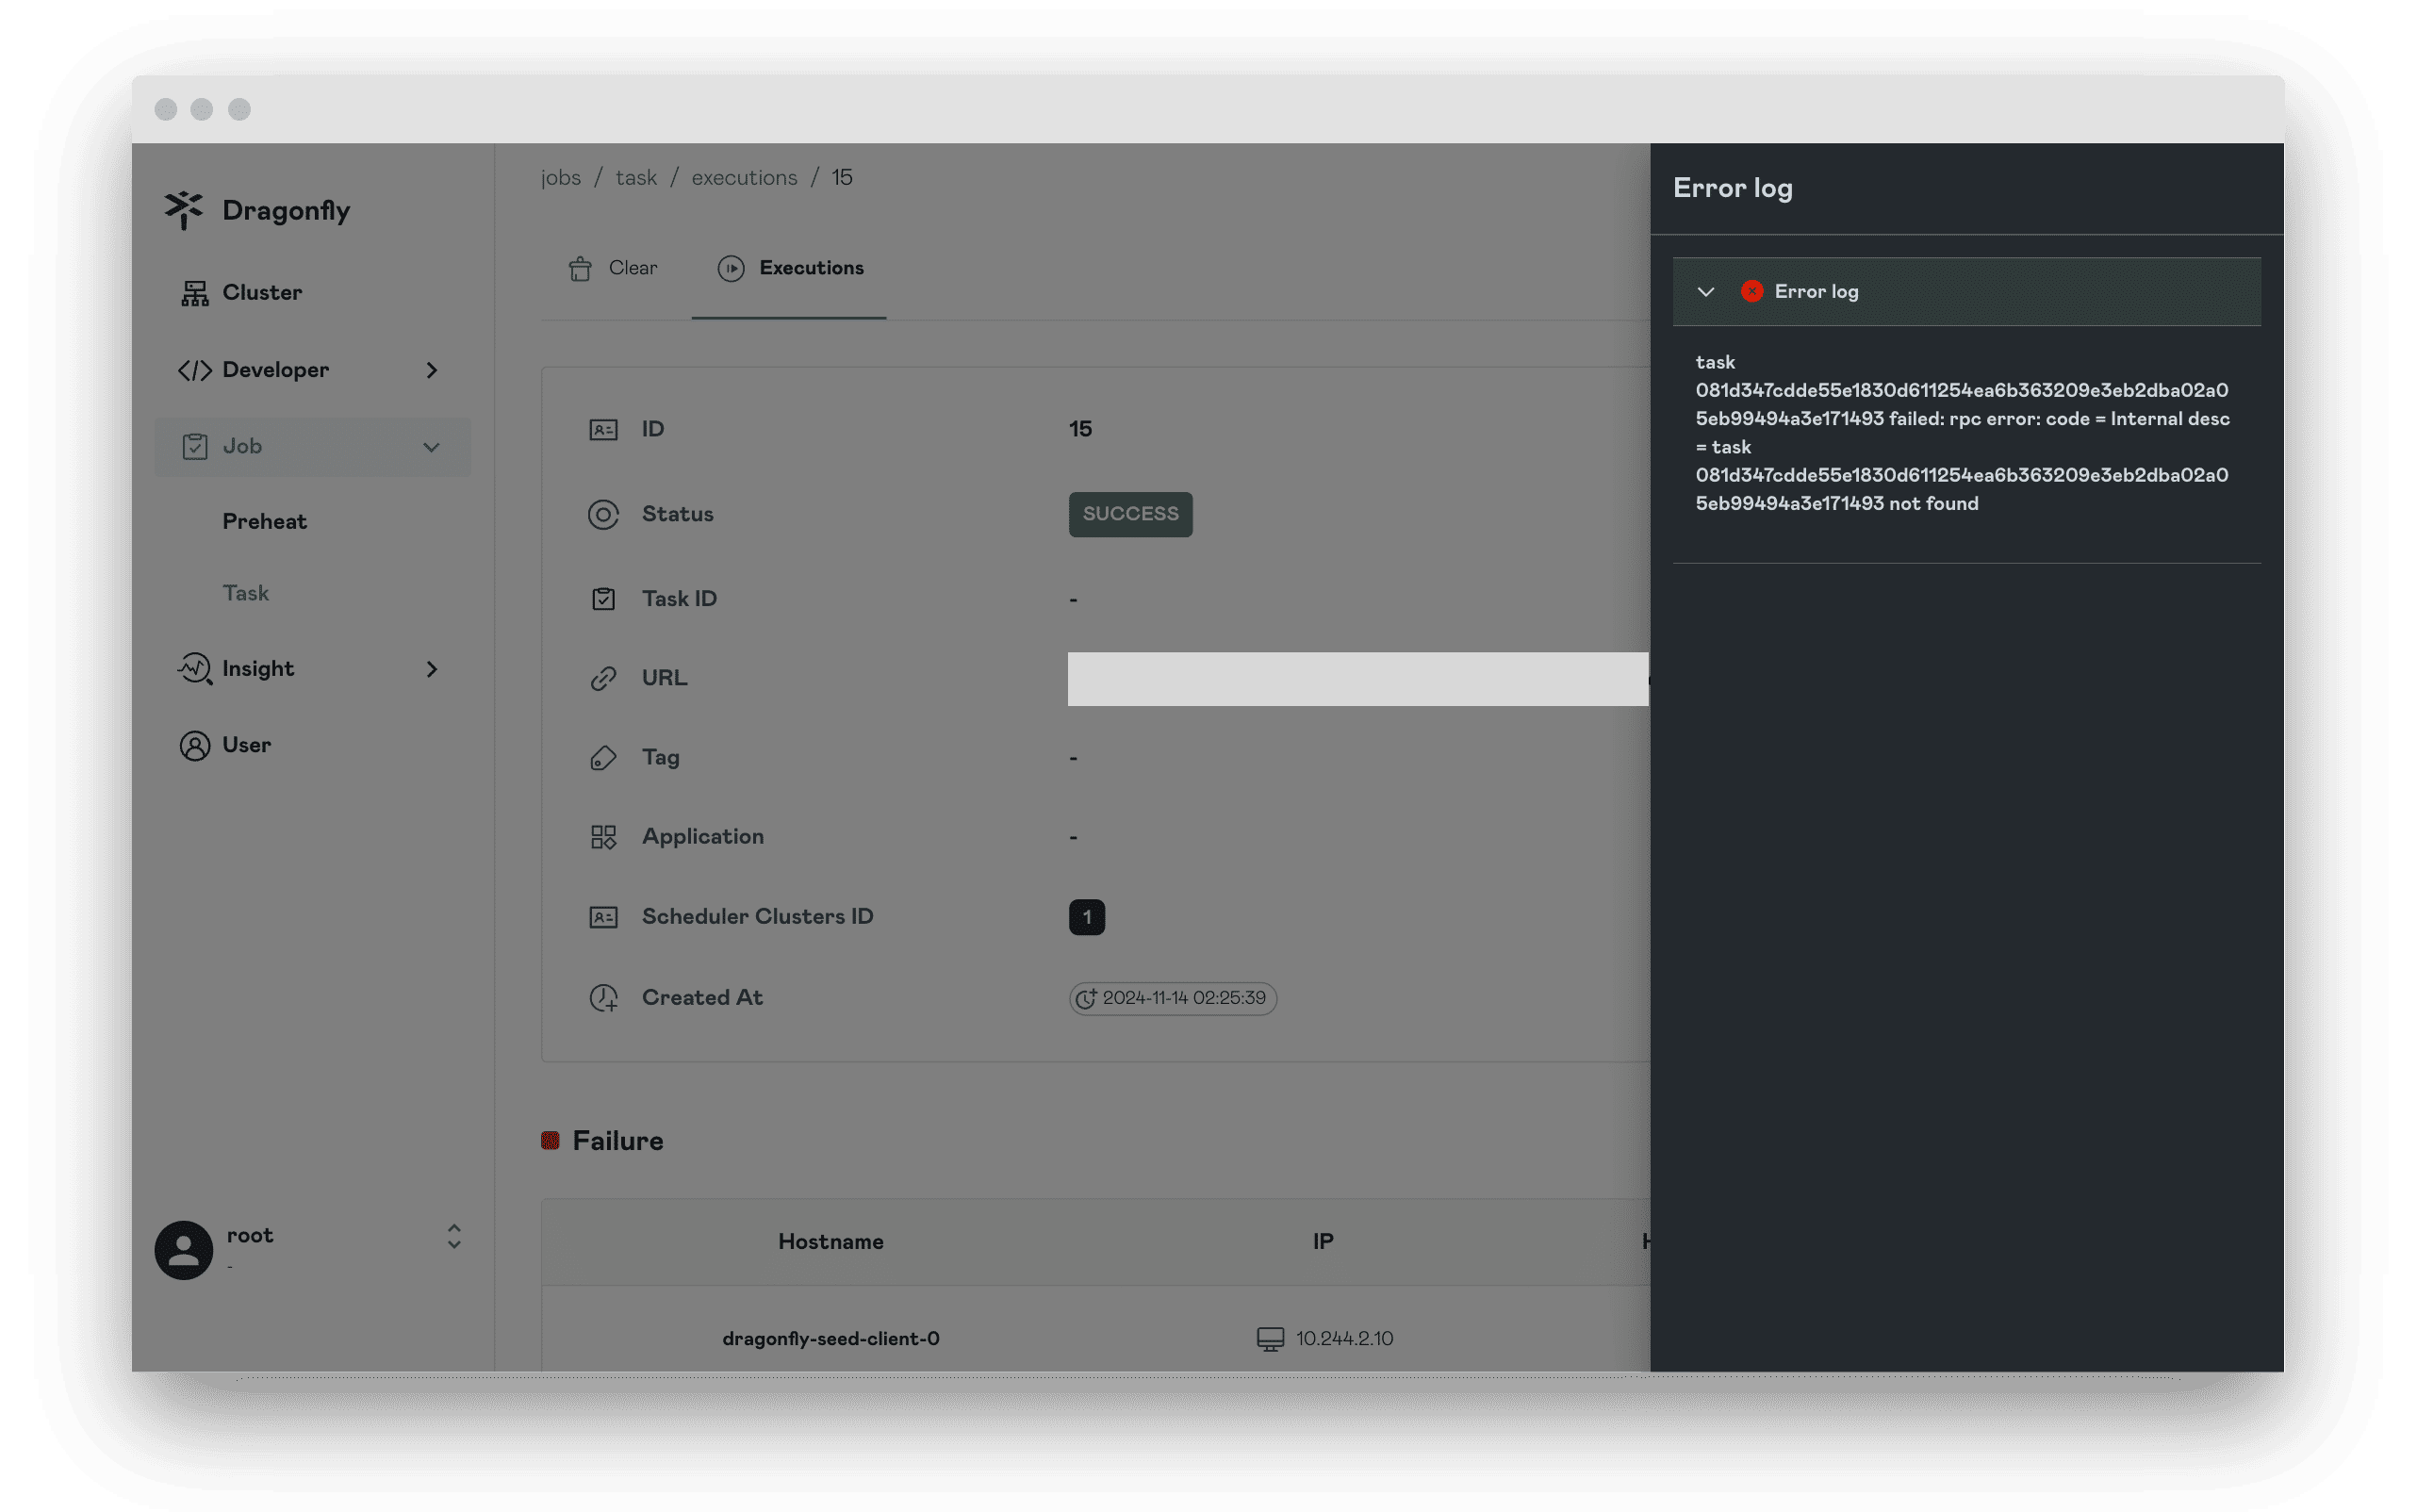Open Preheat under Job menu

(264, 522)
